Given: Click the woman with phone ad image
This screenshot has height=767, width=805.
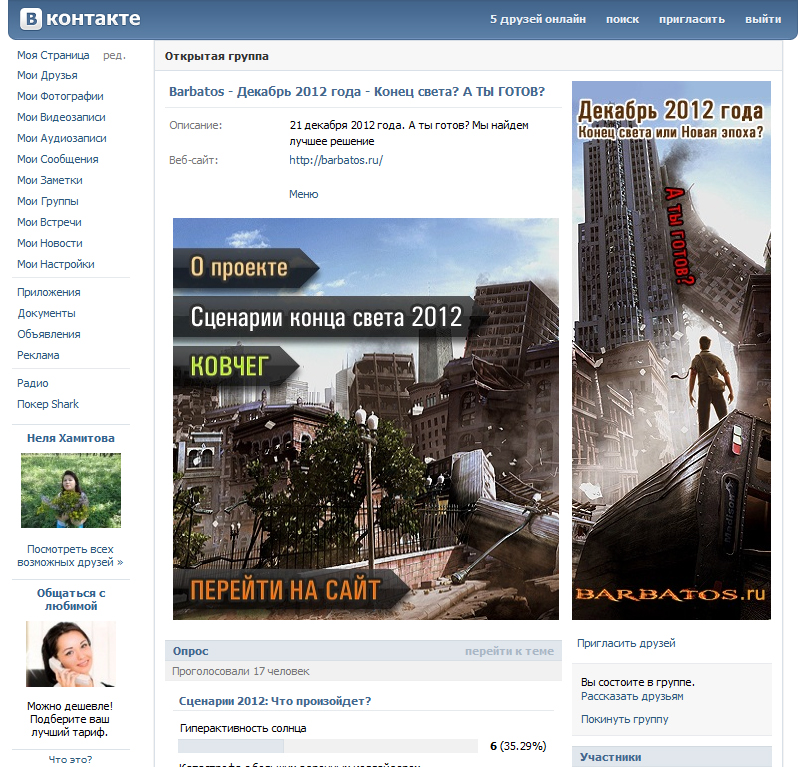Looking at the screenshot, I should pos(71,654).
